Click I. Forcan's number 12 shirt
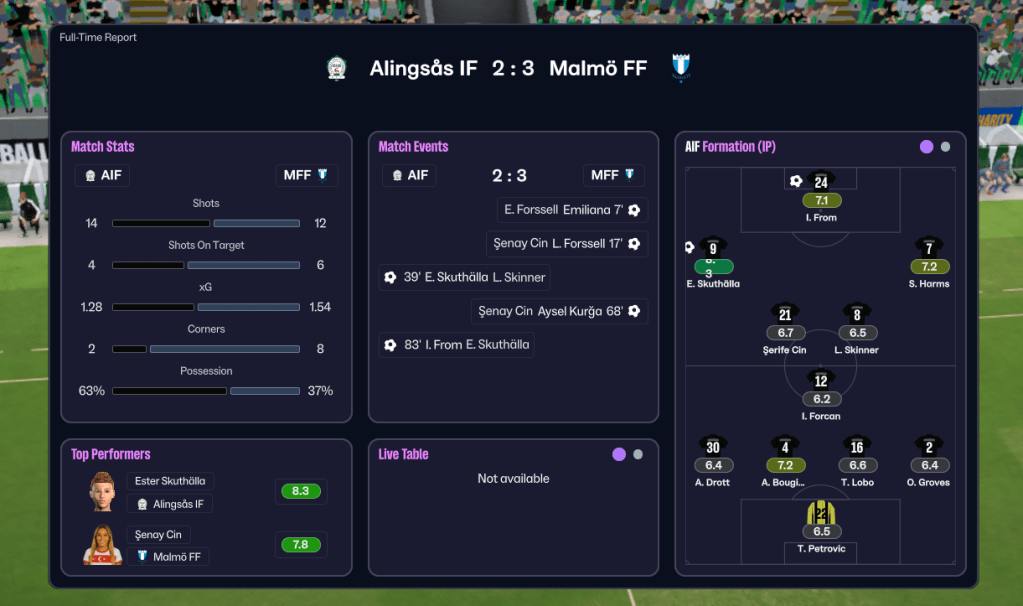Image resolution: width=1023 pixels, height=606 pixels. pyautogui.click(x=821, y=380)
